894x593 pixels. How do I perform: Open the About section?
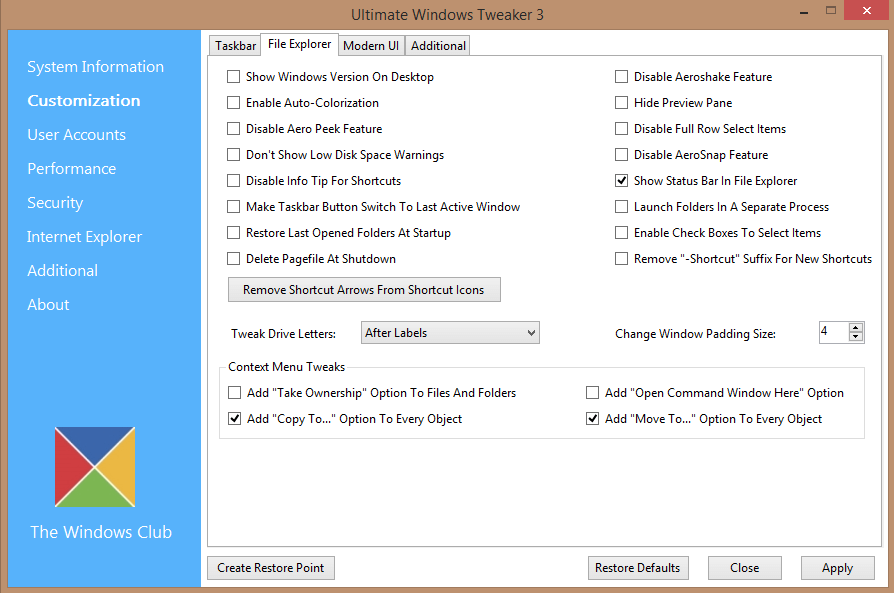coord(48,304)
